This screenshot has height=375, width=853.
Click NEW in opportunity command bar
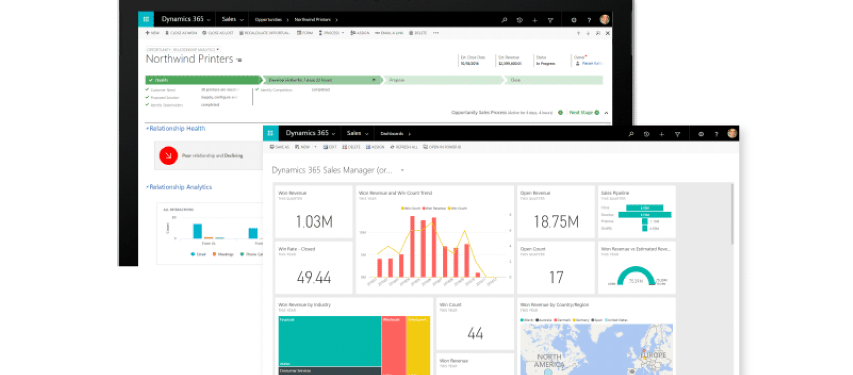(x=152, y=33)
